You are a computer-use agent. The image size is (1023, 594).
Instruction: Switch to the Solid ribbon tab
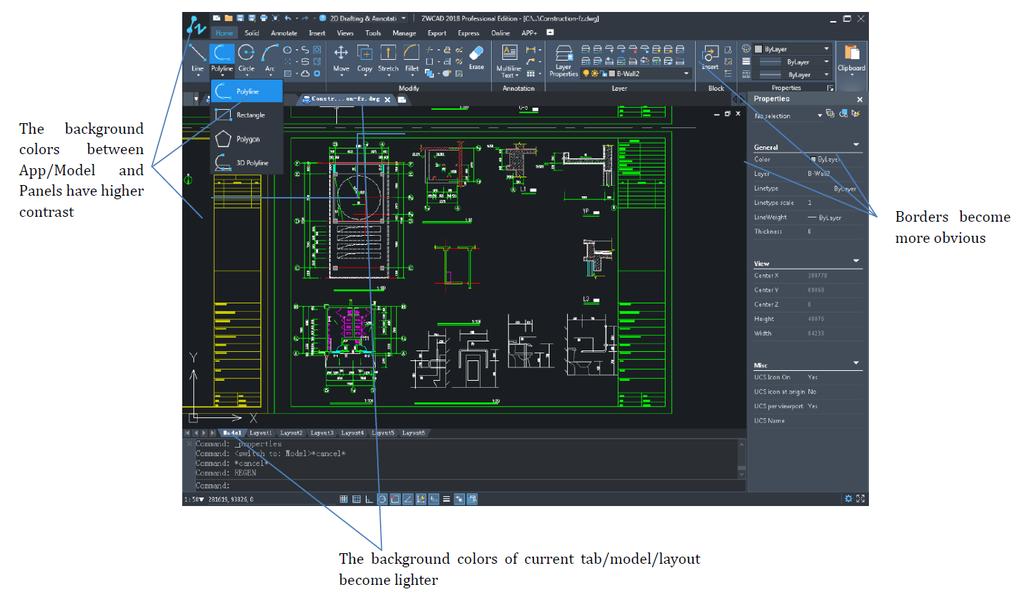click(252, 33)
